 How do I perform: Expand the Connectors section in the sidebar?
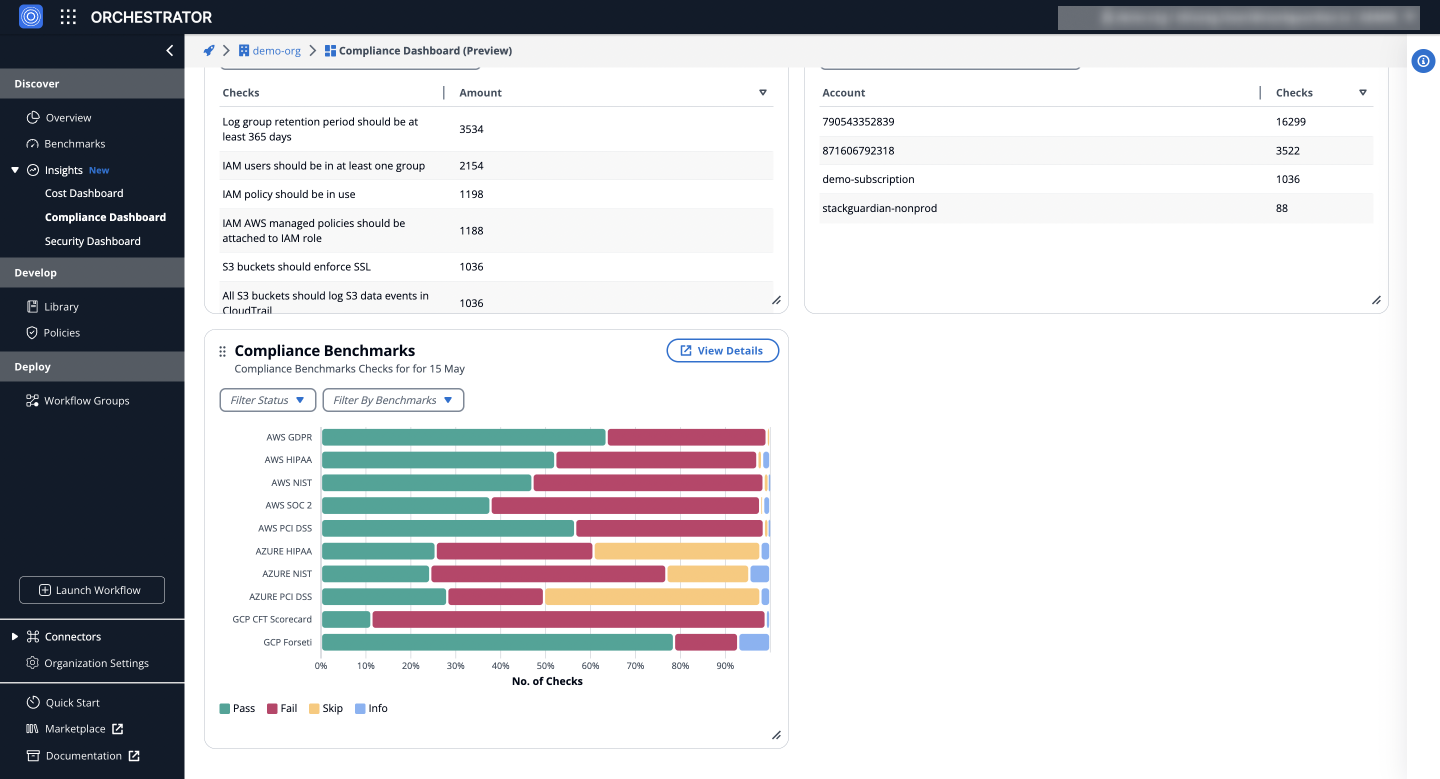[14, 636]
